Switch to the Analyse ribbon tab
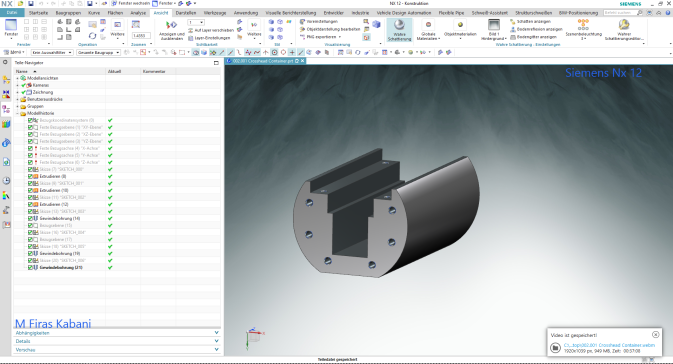The image size is (673, 364). pyautogui.click(x=138, y=13)
